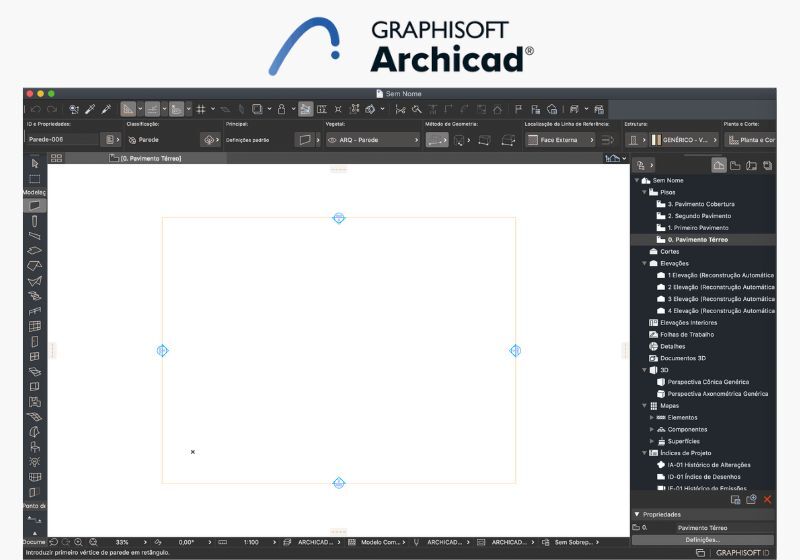
Task: Click the 33% zoom value in the status bar
Action: click(122, 542)
